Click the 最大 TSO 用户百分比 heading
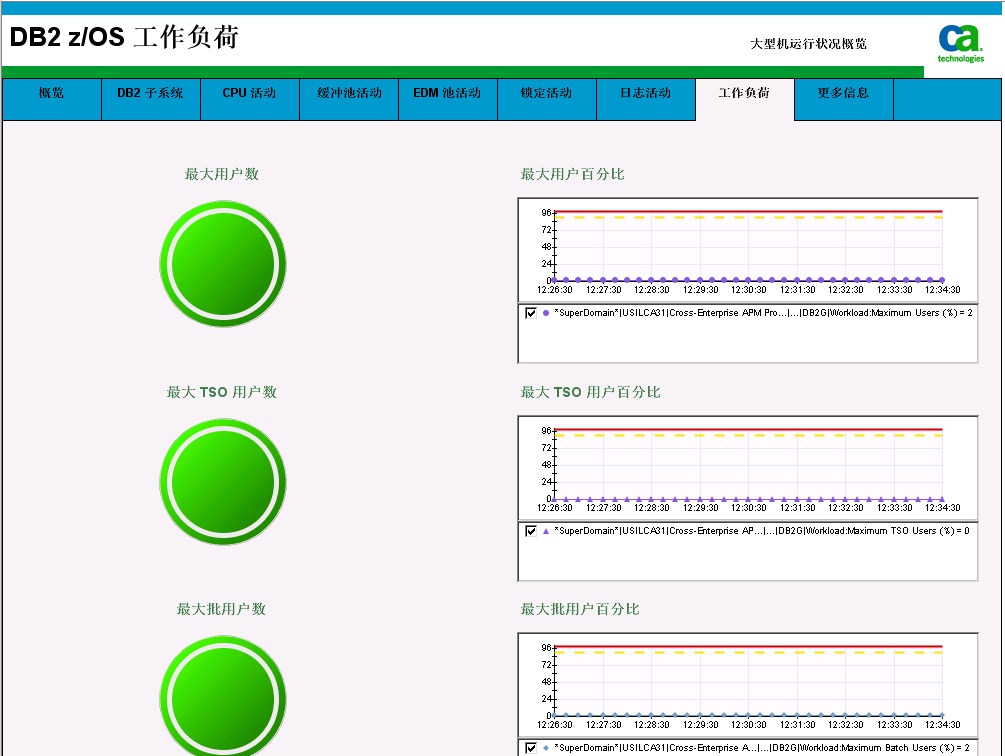The height and width of the screenshot is (756, 1005). point(590,392)
